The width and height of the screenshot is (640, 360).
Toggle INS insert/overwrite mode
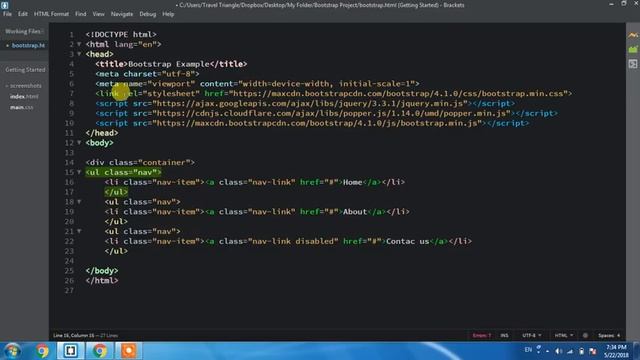click(504, 336)
